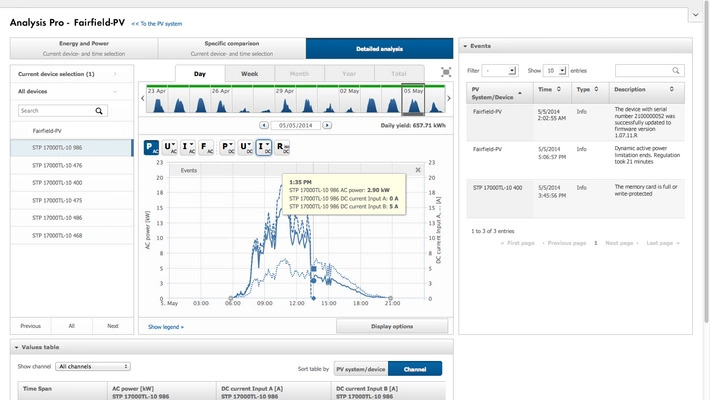Select the Detailed analysis tab
Viewport: 710px width, 400px height.
click(x=379, y=48)
